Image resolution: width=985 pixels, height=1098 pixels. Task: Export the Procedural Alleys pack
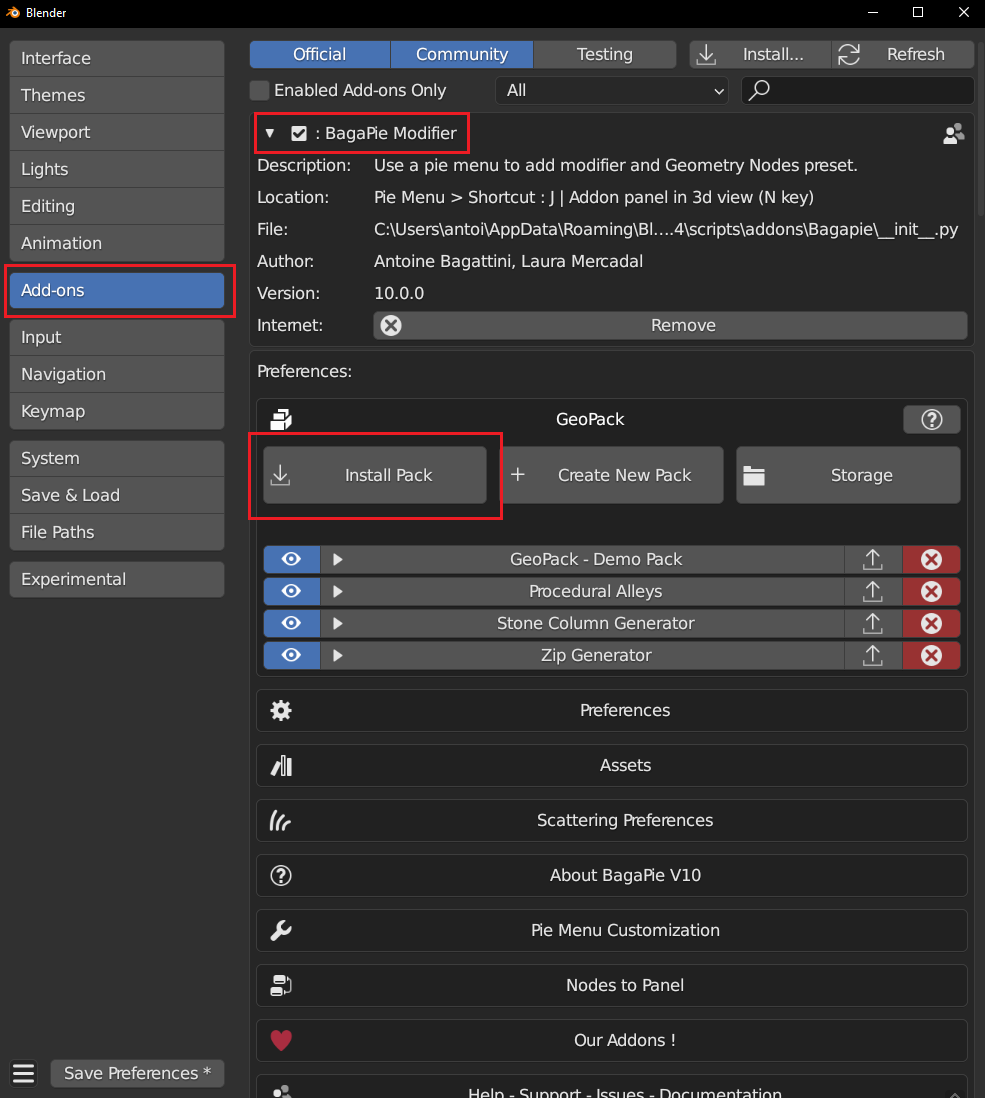pyautogui.click(x=872, y=592)
